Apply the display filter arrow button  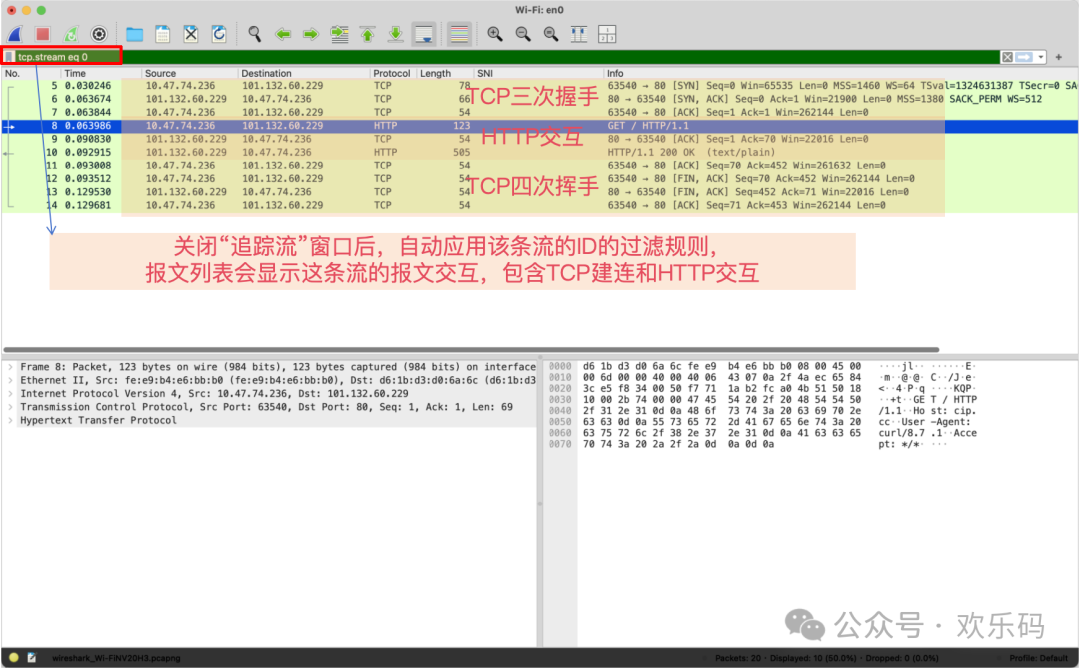[x=1025, y=56]
